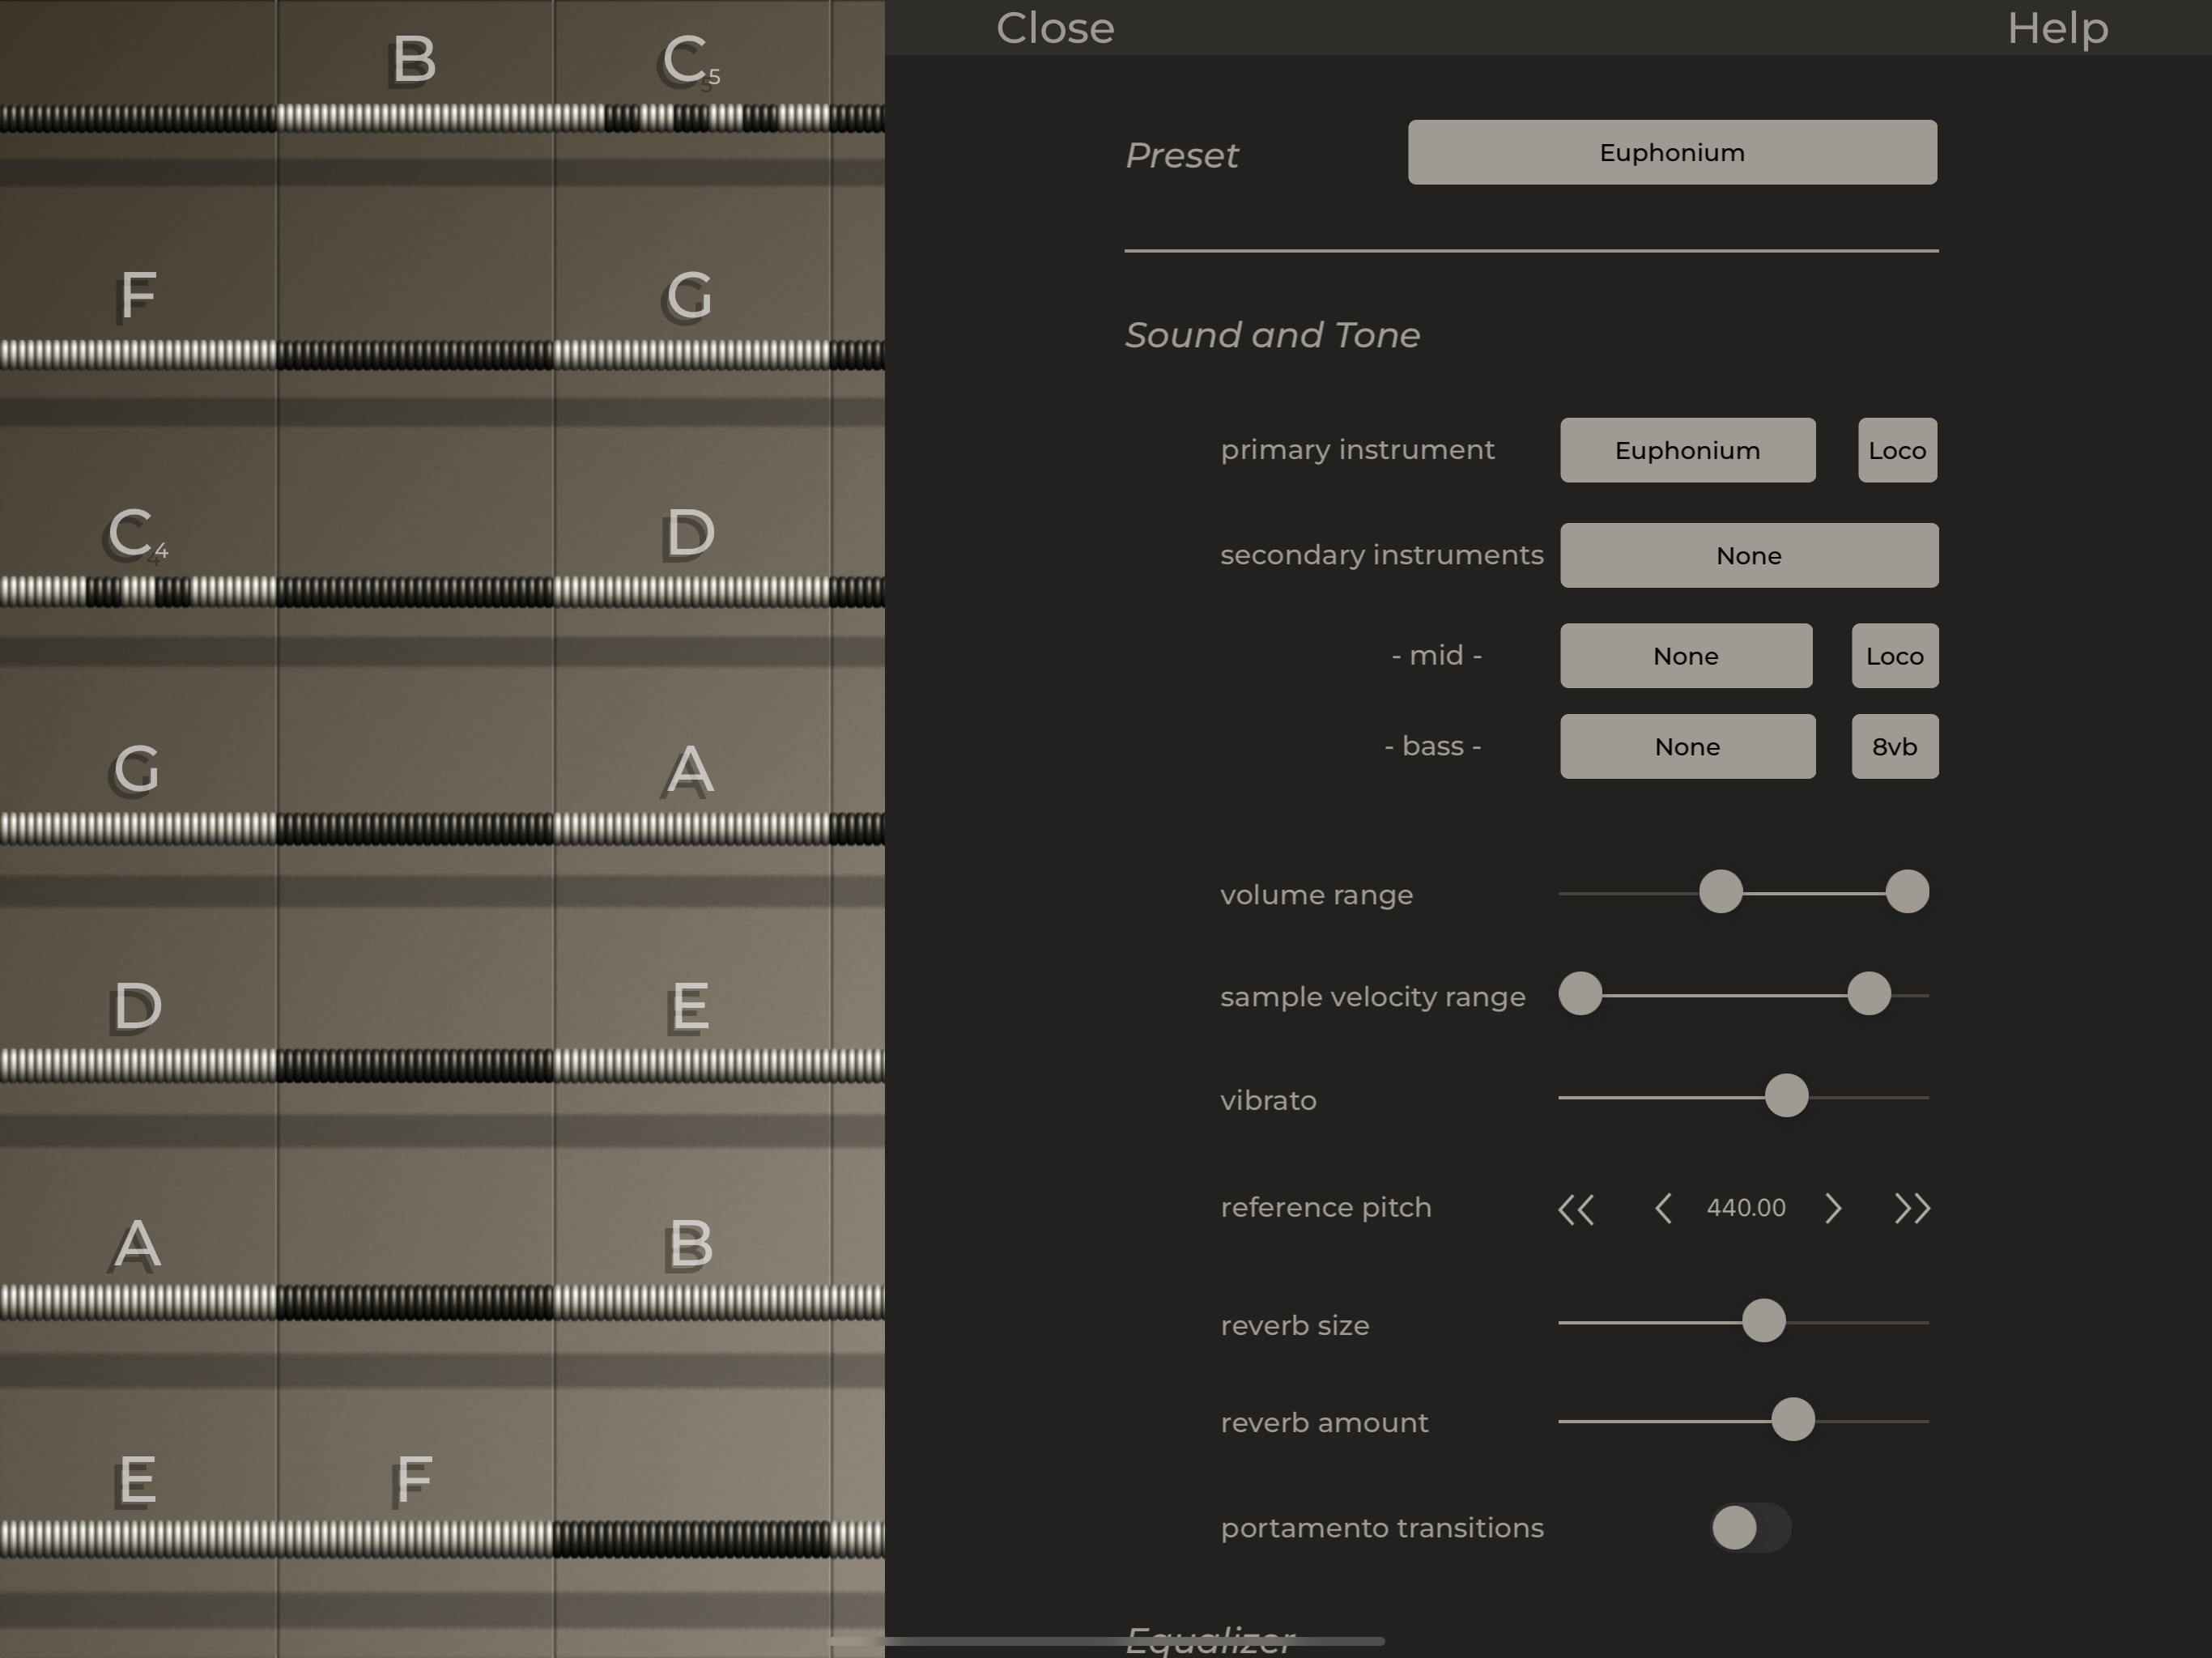Click the reverb amount slider handle
This screenshot has width=2212, height=1658.
[x=1792, y=1419]
